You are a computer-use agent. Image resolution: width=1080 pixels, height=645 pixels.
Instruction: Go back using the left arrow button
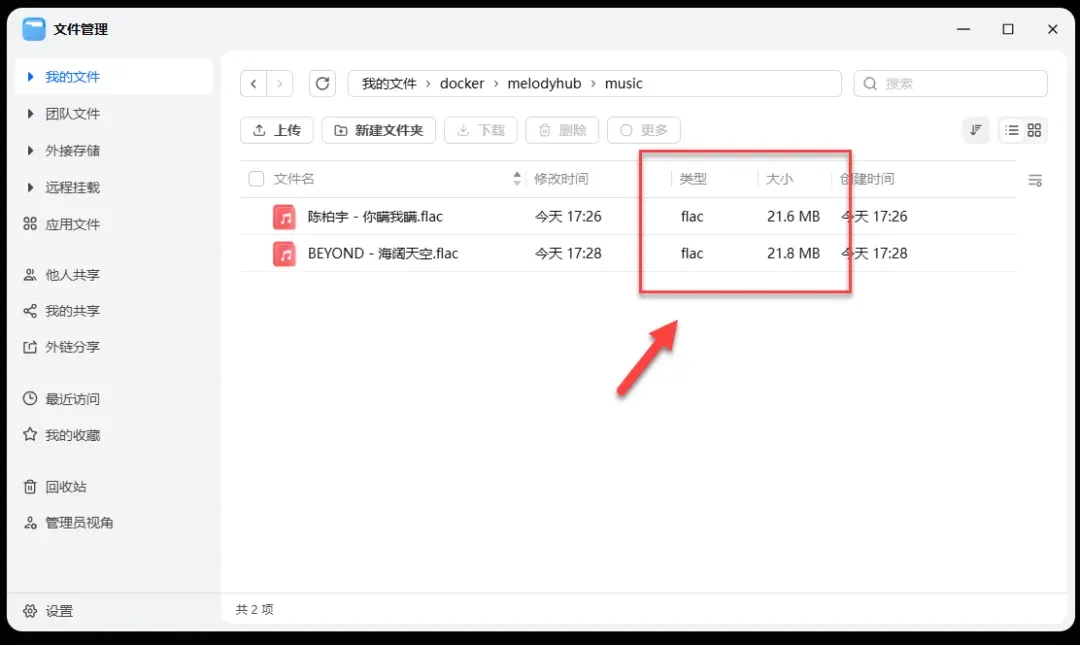(x=254, y=84)
